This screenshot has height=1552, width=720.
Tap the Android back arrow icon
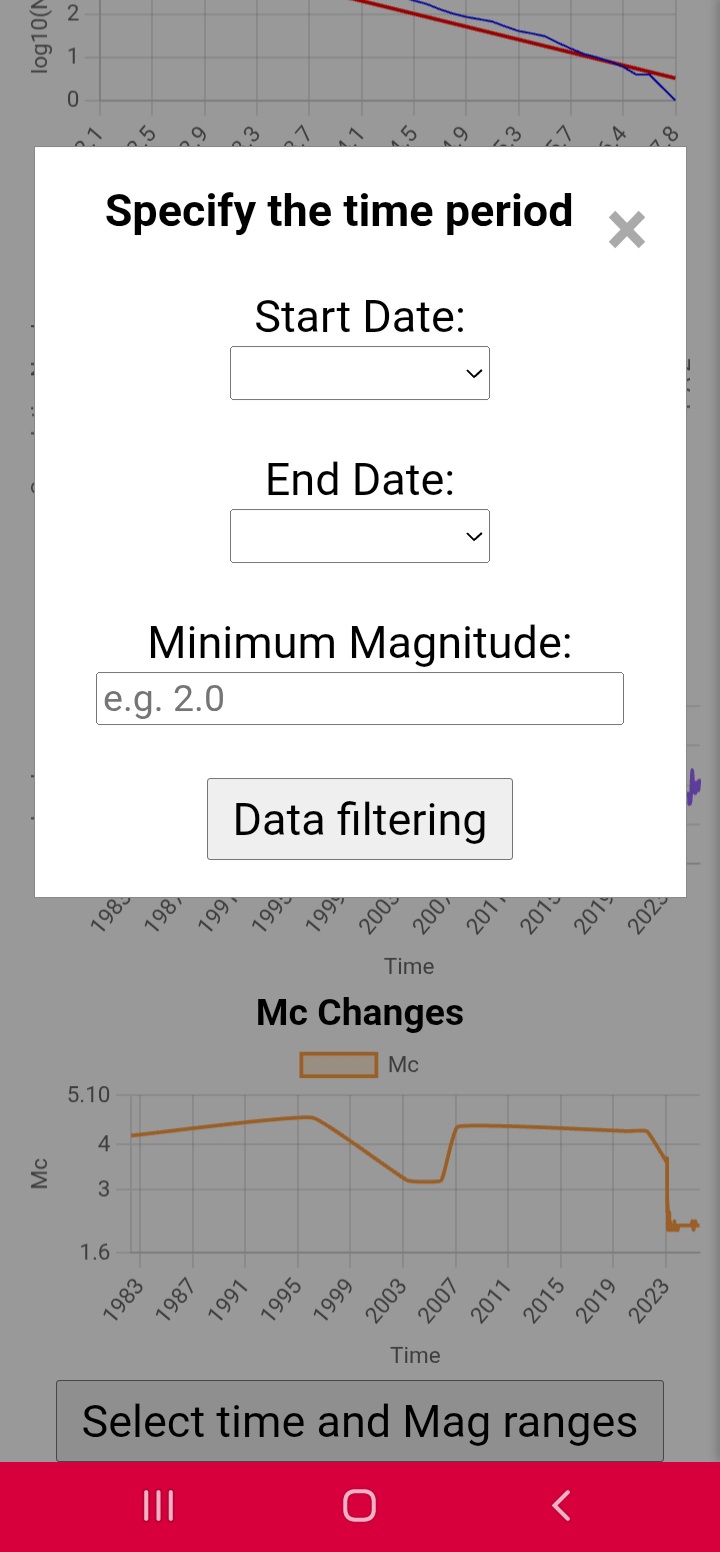coord(561,1505)
